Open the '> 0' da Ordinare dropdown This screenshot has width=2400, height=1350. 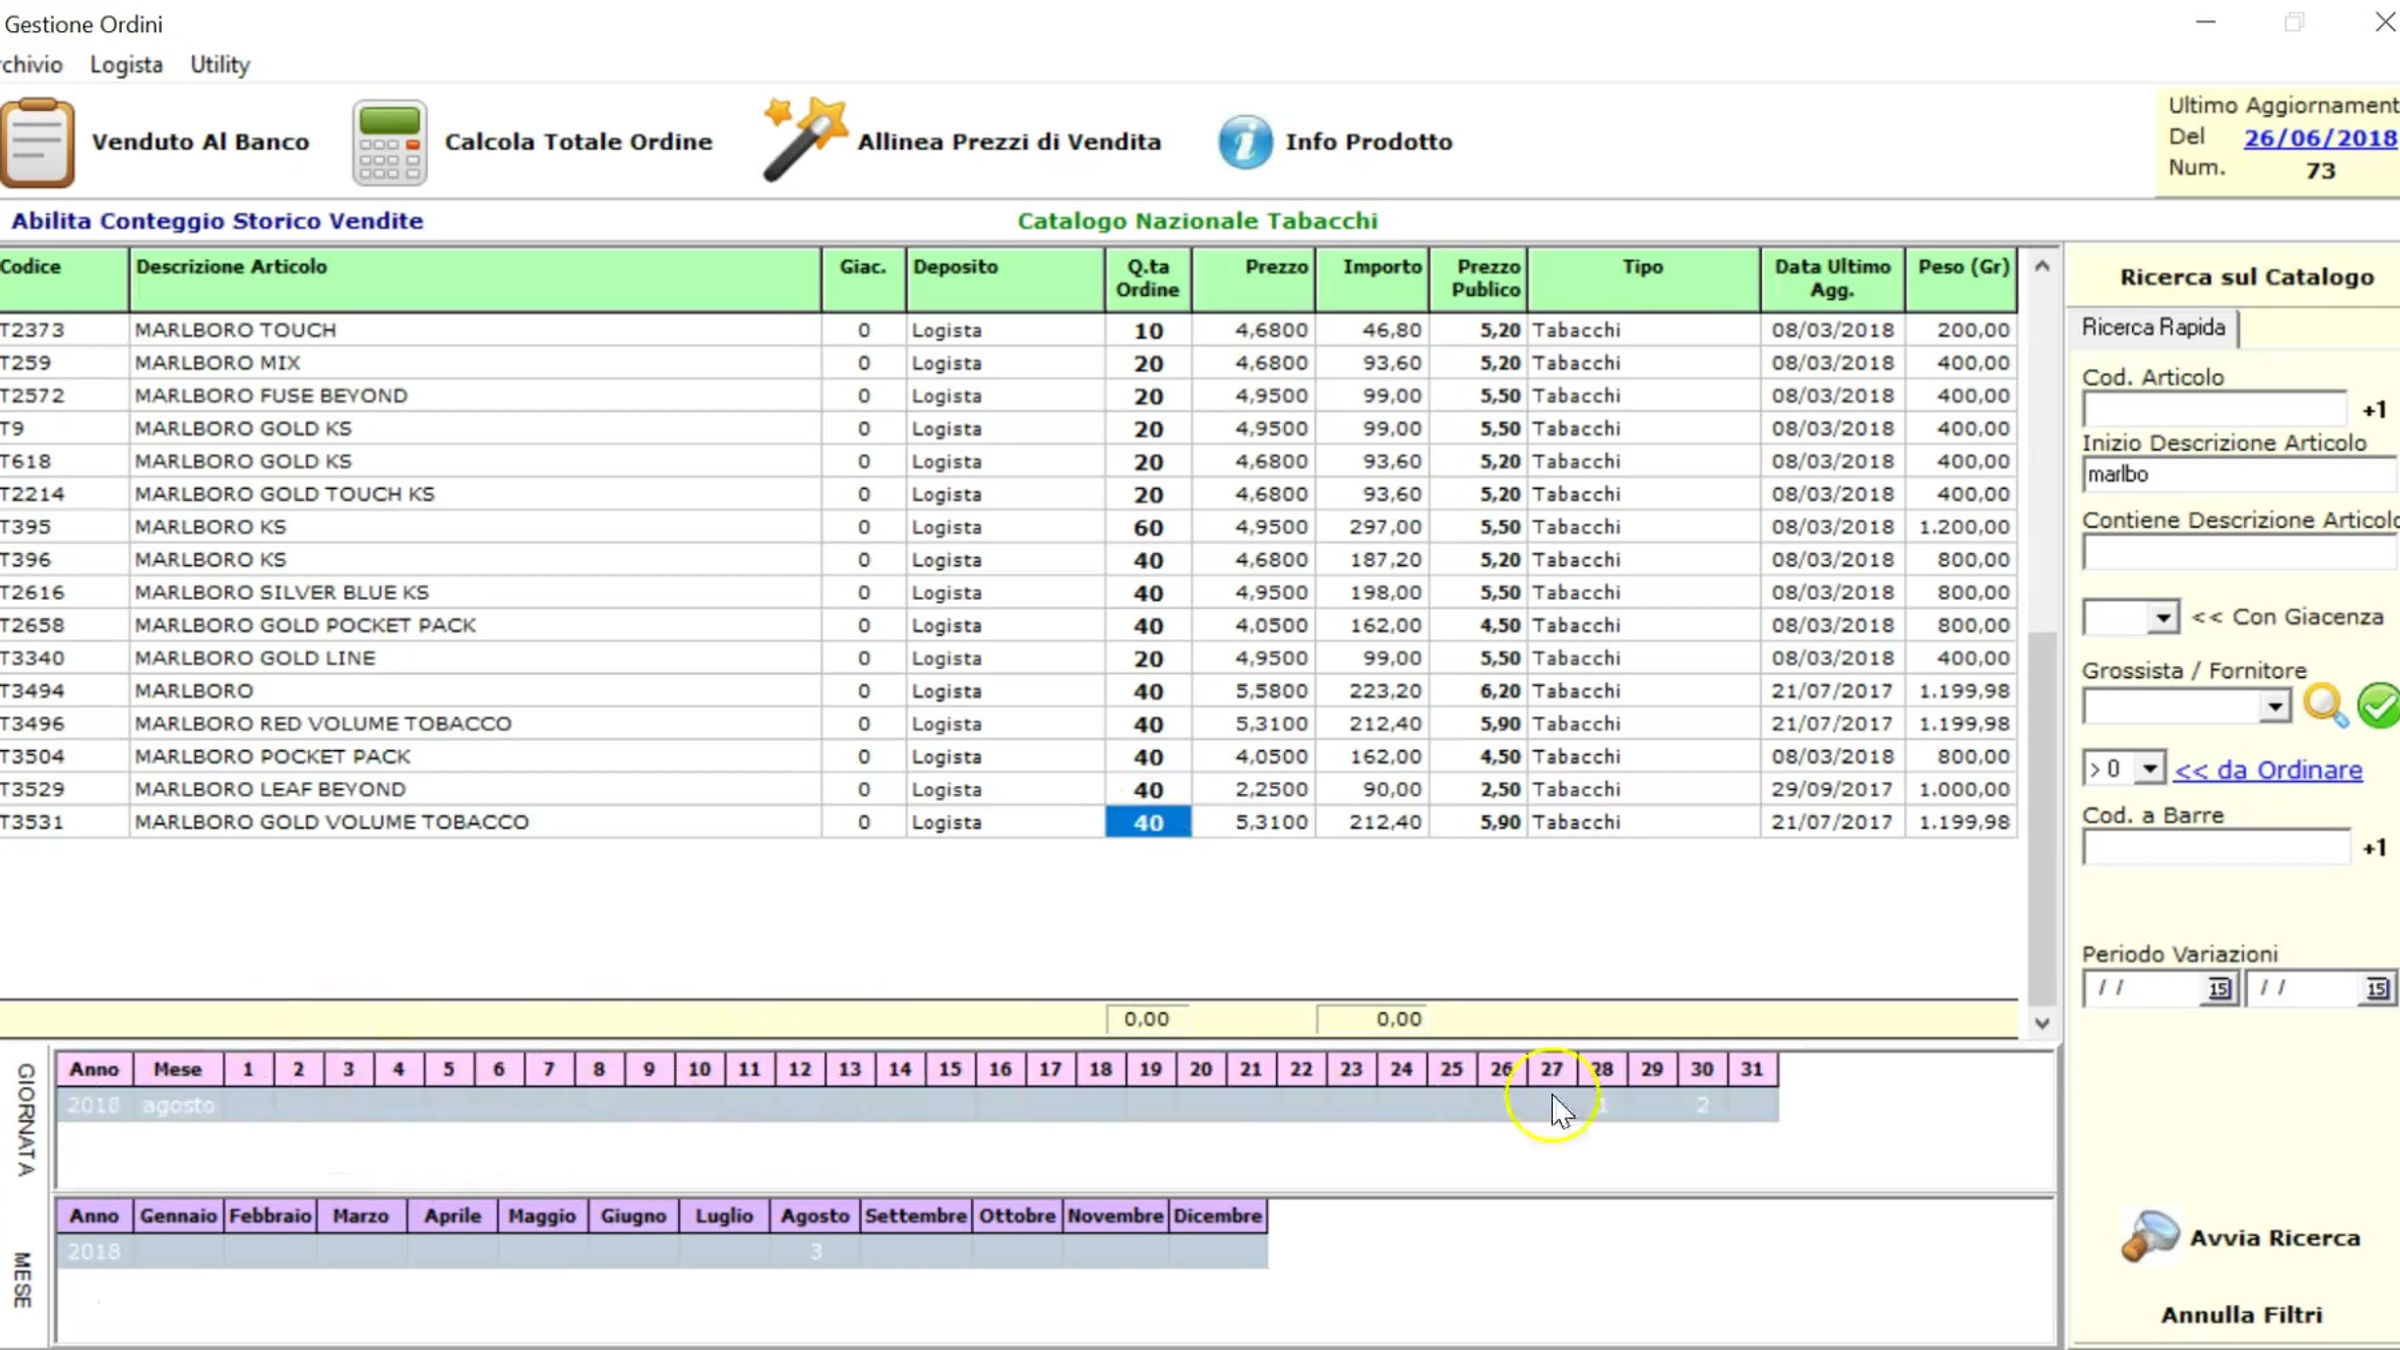coord(2149,769)
